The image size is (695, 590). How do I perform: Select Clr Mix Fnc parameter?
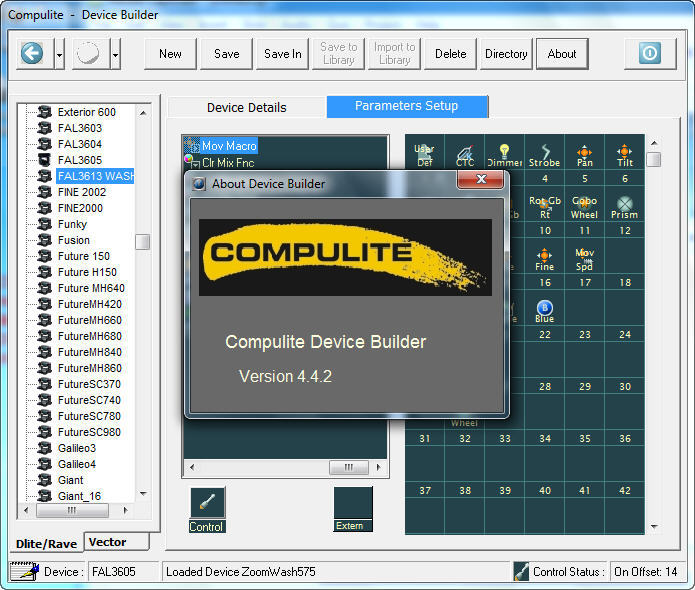(x=228, y=163)
